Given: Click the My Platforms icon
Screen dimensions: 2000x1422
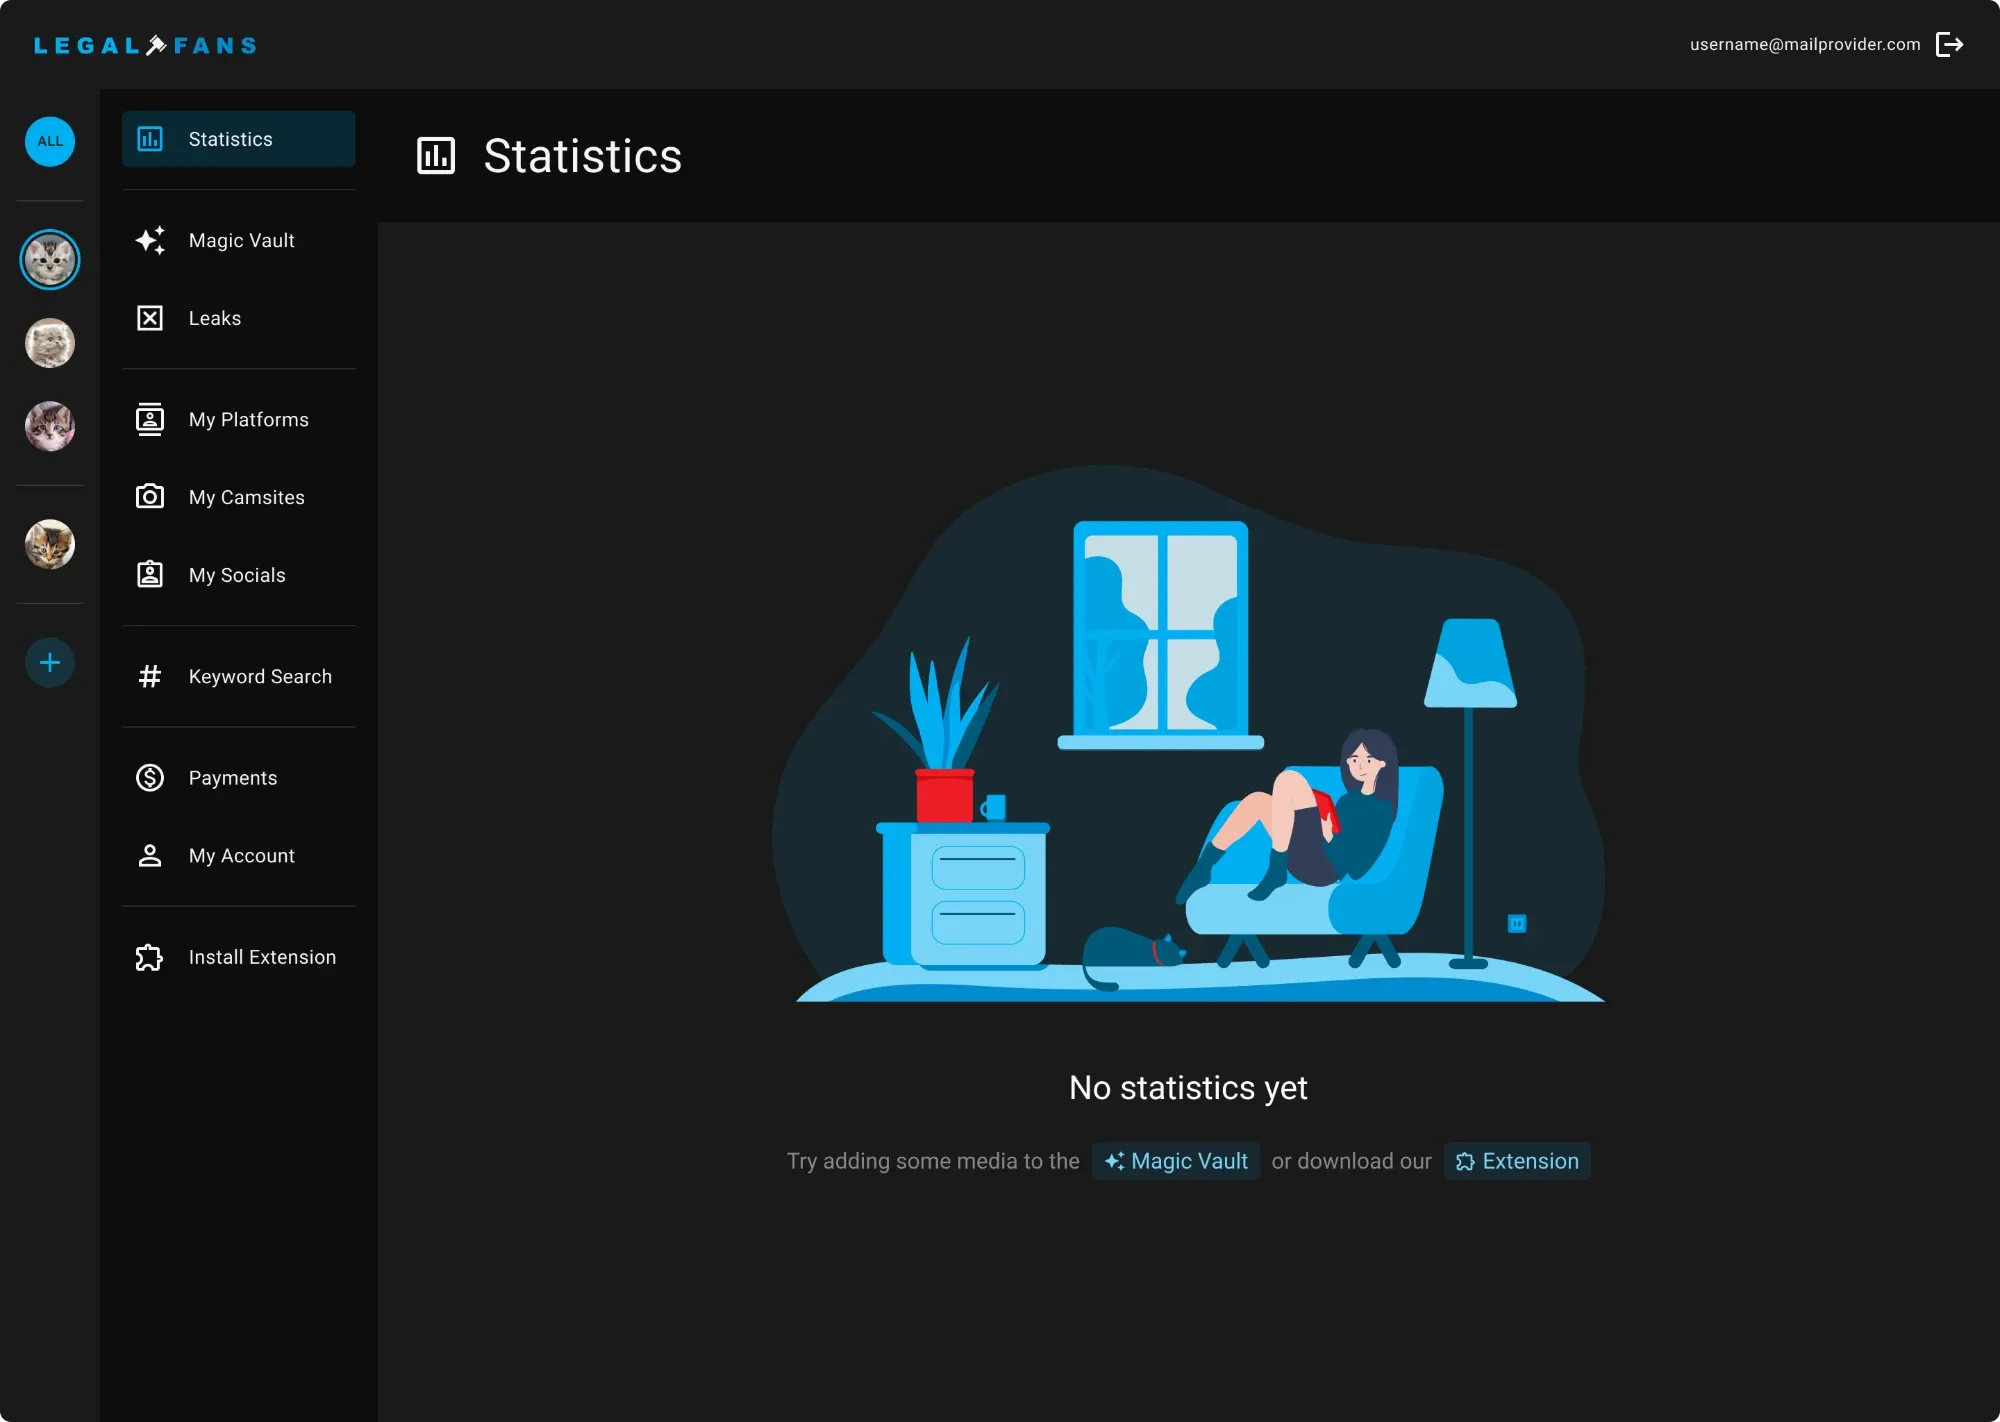Looking at the screenshot, I should coord(150,419).
